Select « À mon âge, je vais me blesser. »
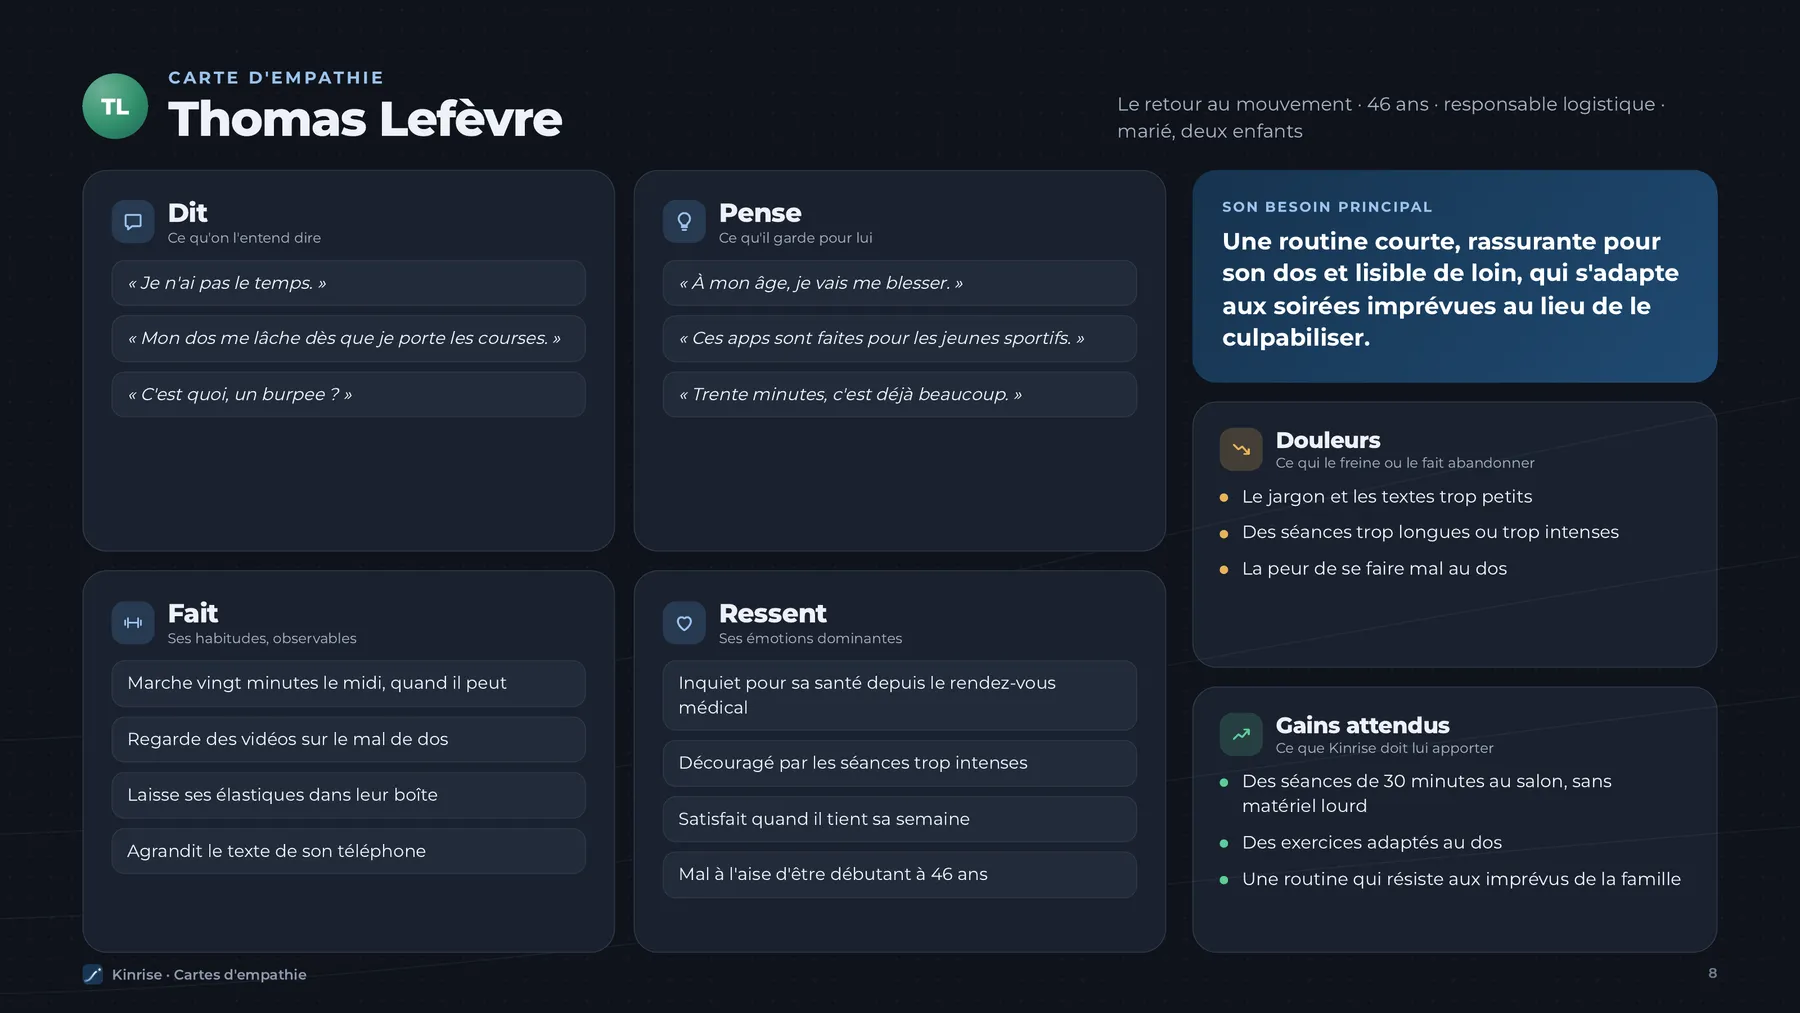1800x1013 pixels. click(900, 283)
